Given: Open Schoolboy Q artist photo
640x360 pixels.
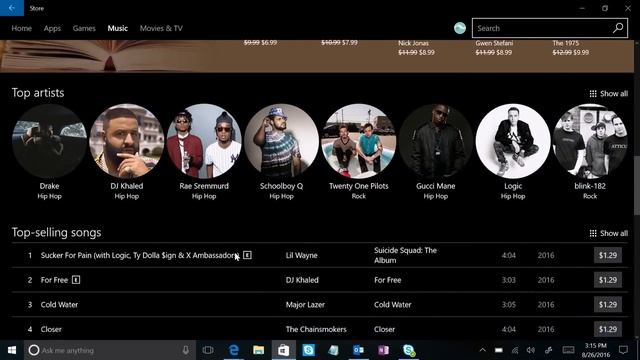Looking at the screenshot, I should [281, 141].
